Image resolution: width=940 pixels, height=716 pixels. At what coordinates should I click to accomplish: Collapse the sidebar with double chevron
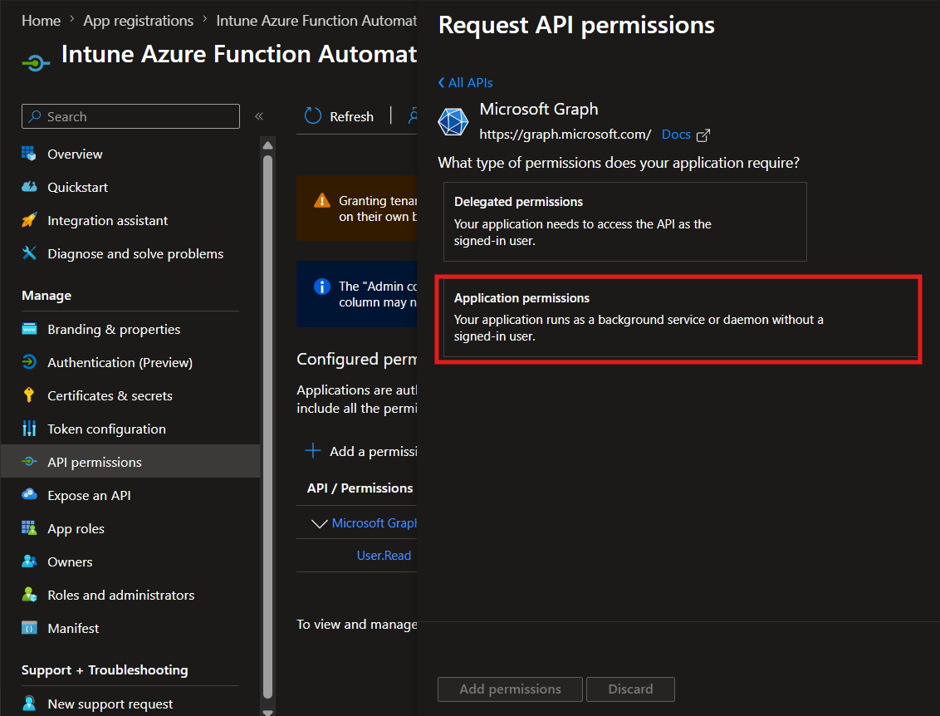259,116
